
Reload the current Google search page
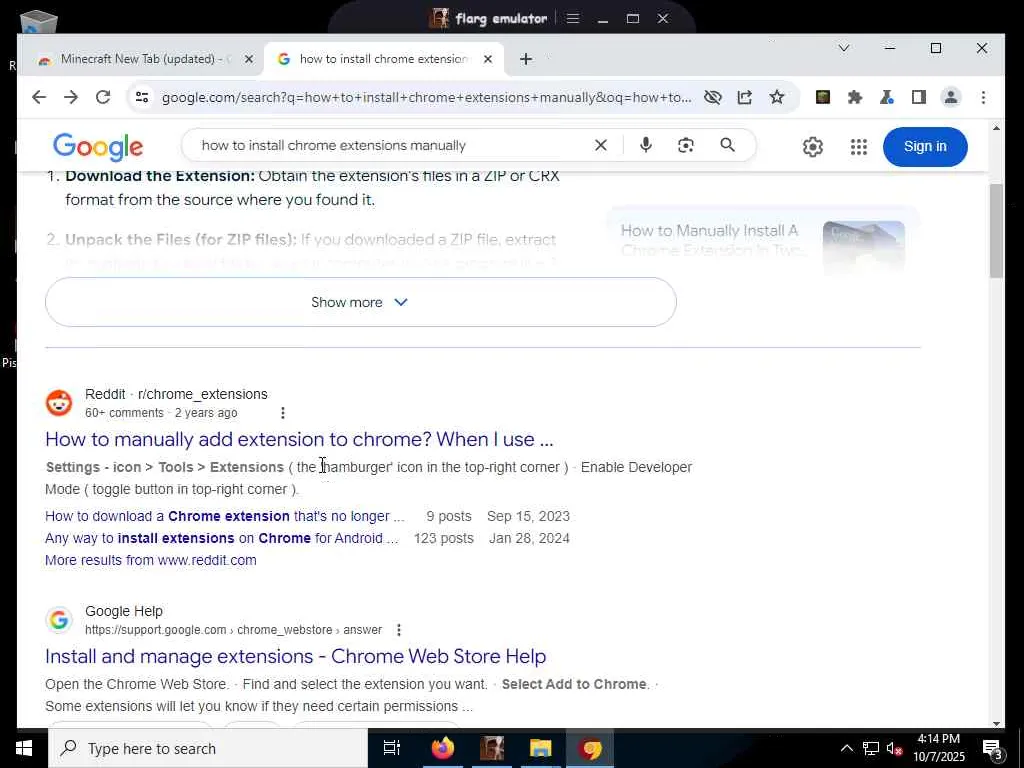(x=103, y=97)
